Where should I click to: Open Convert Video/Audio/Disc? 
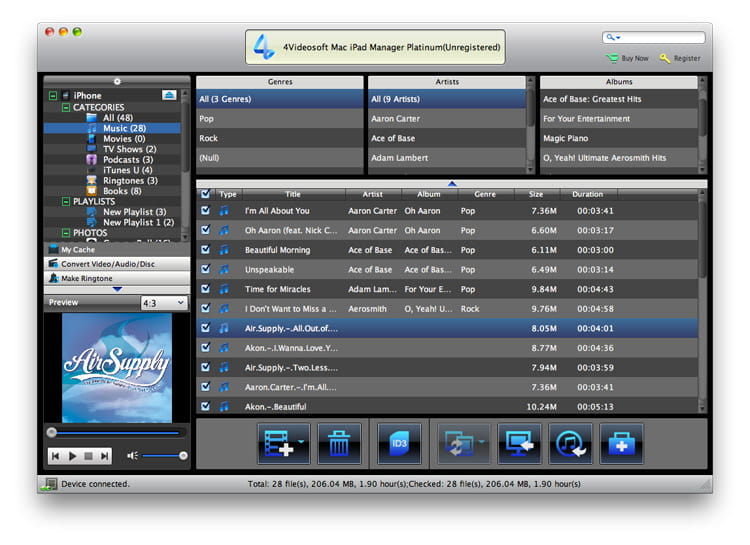click(x=117, y=264)
